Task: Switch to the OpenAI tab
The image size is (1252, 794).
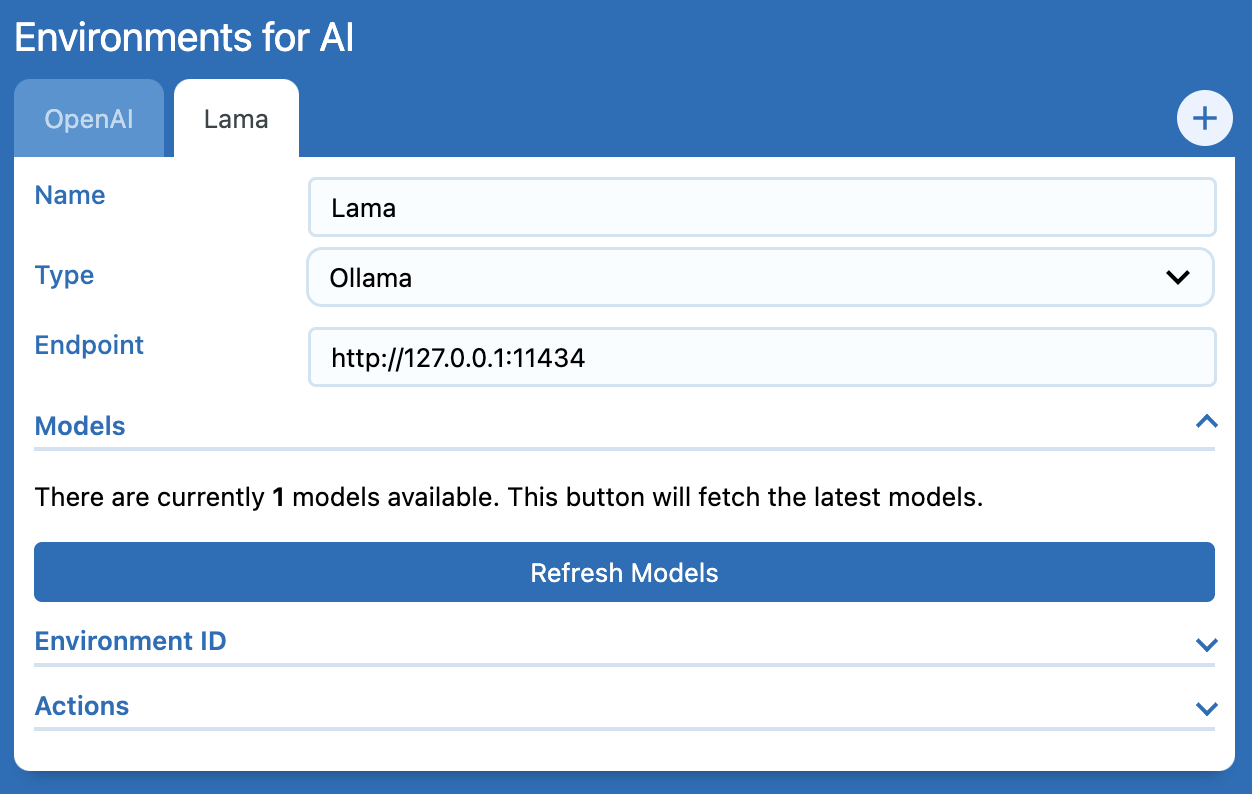Action: click(x=89, y=118)
